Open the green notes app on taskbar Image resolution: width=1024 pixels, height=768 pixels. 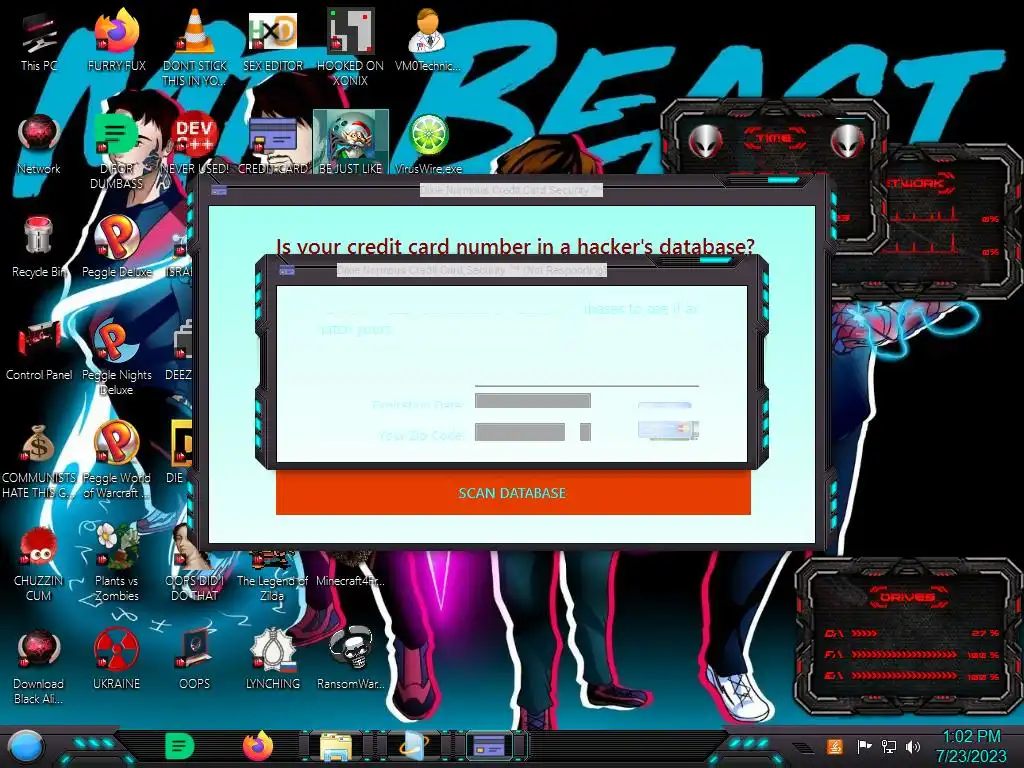pos(180,746)
